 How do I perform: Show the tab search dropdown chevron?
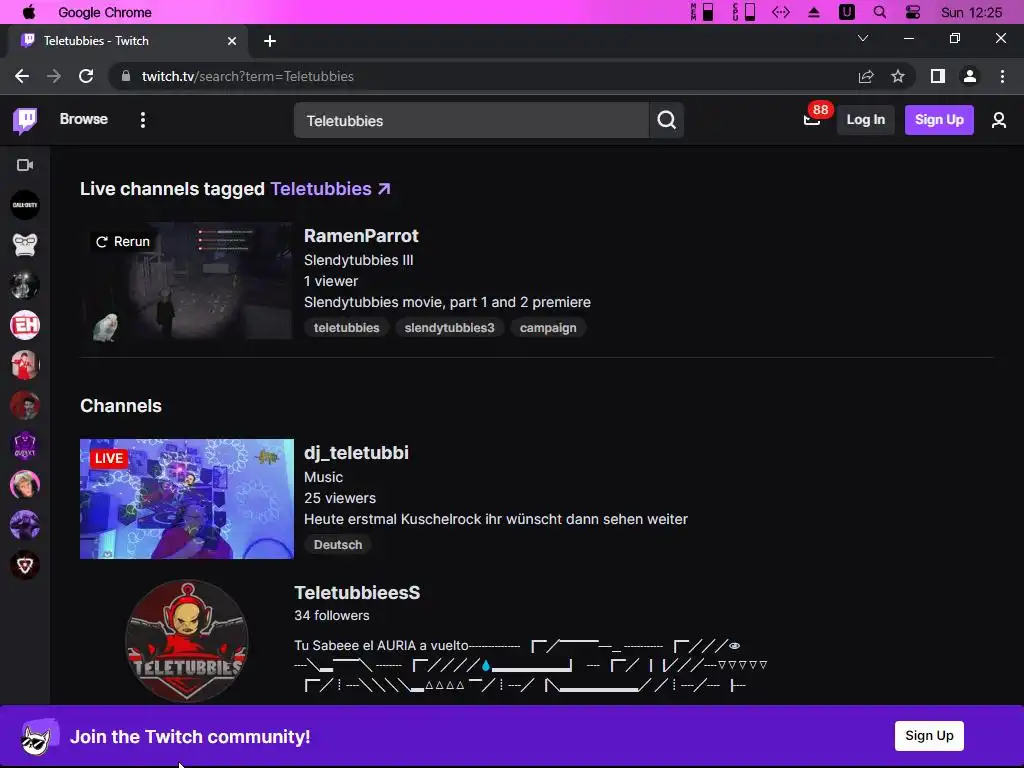(863, 39)
